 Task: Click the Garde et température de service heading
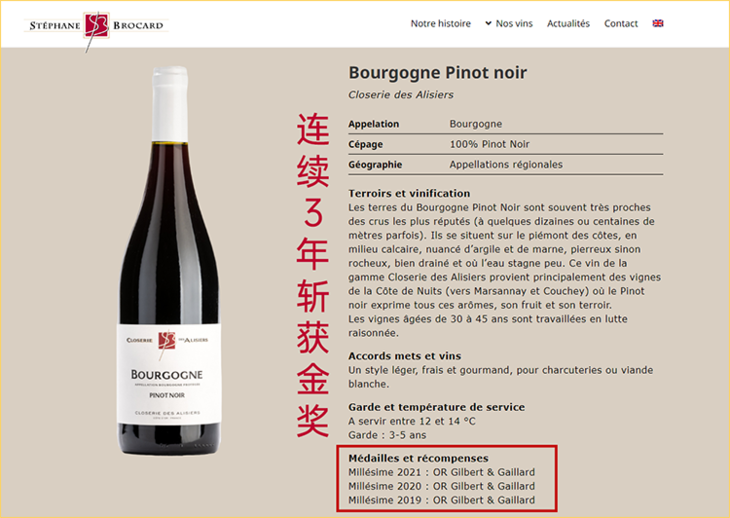(x=436, y=407)
